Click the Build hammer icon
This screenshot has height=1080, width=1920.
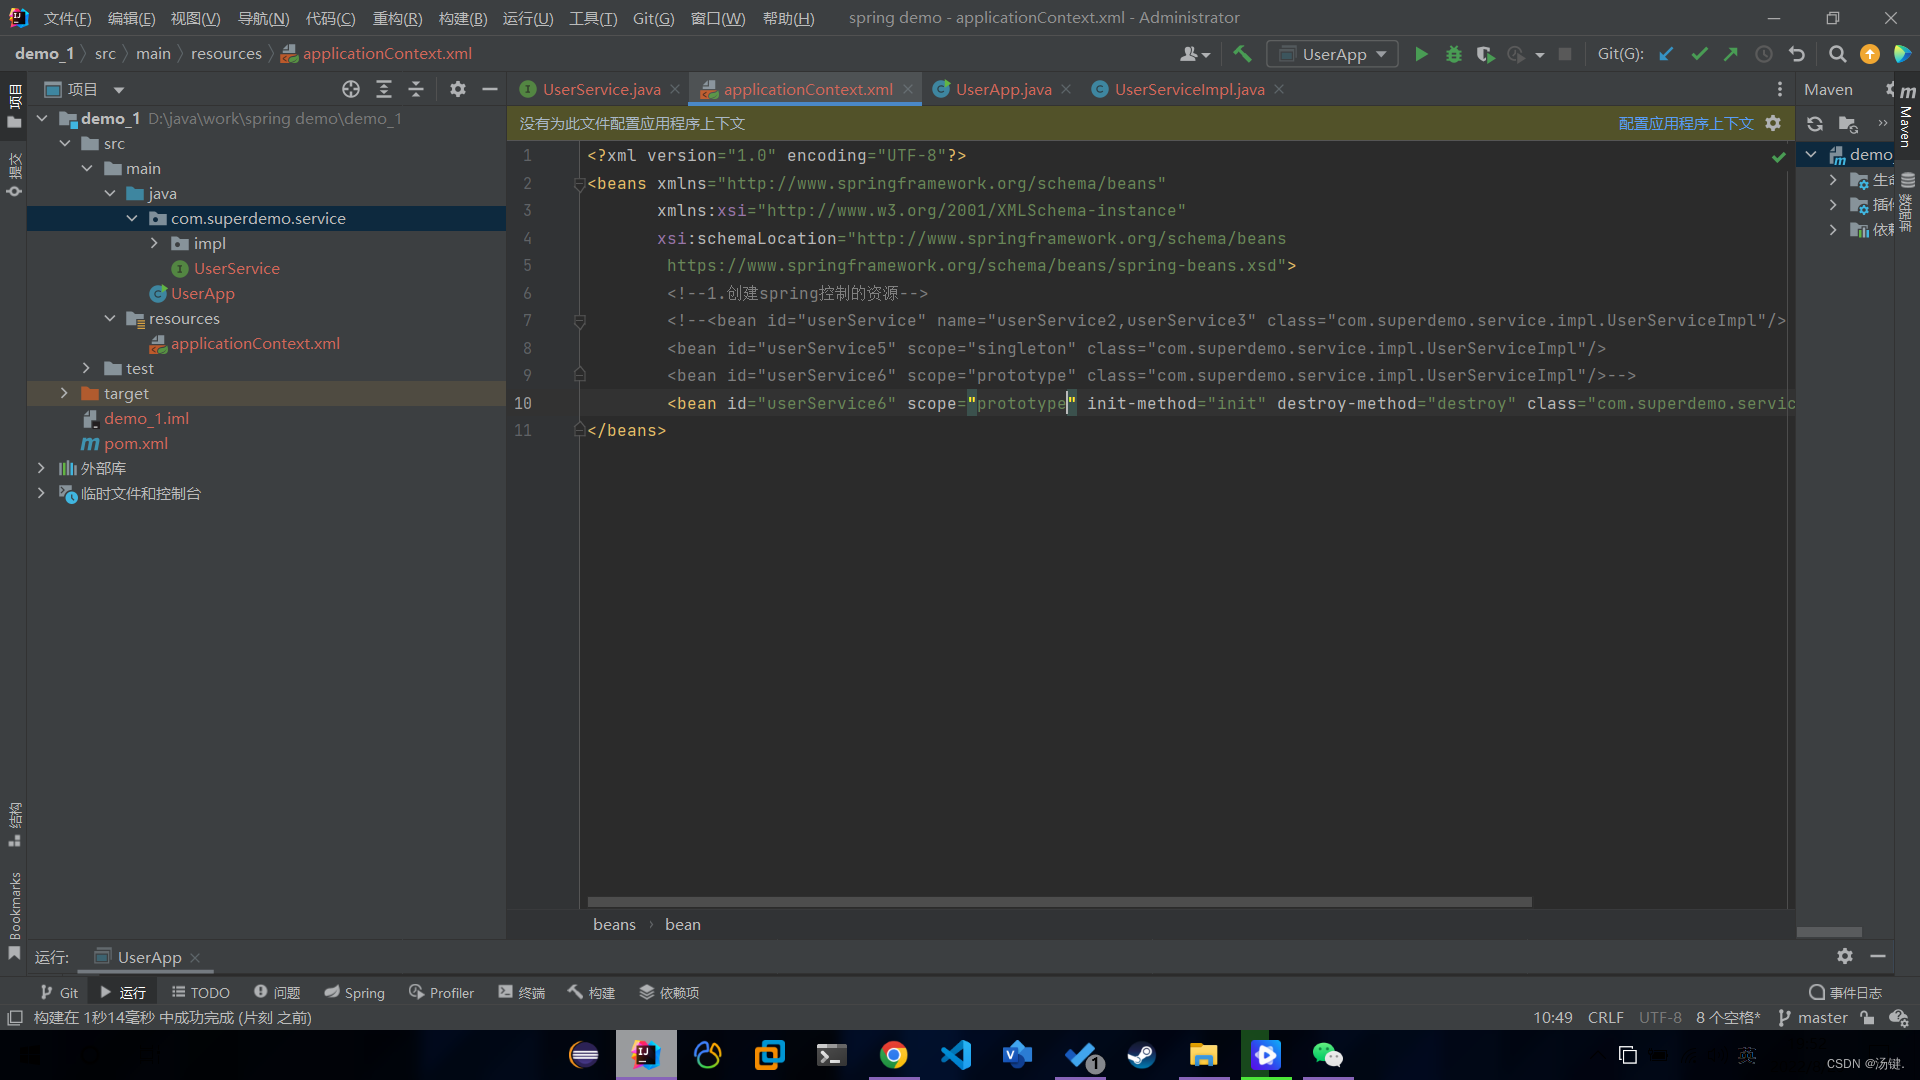point(1242,54)
